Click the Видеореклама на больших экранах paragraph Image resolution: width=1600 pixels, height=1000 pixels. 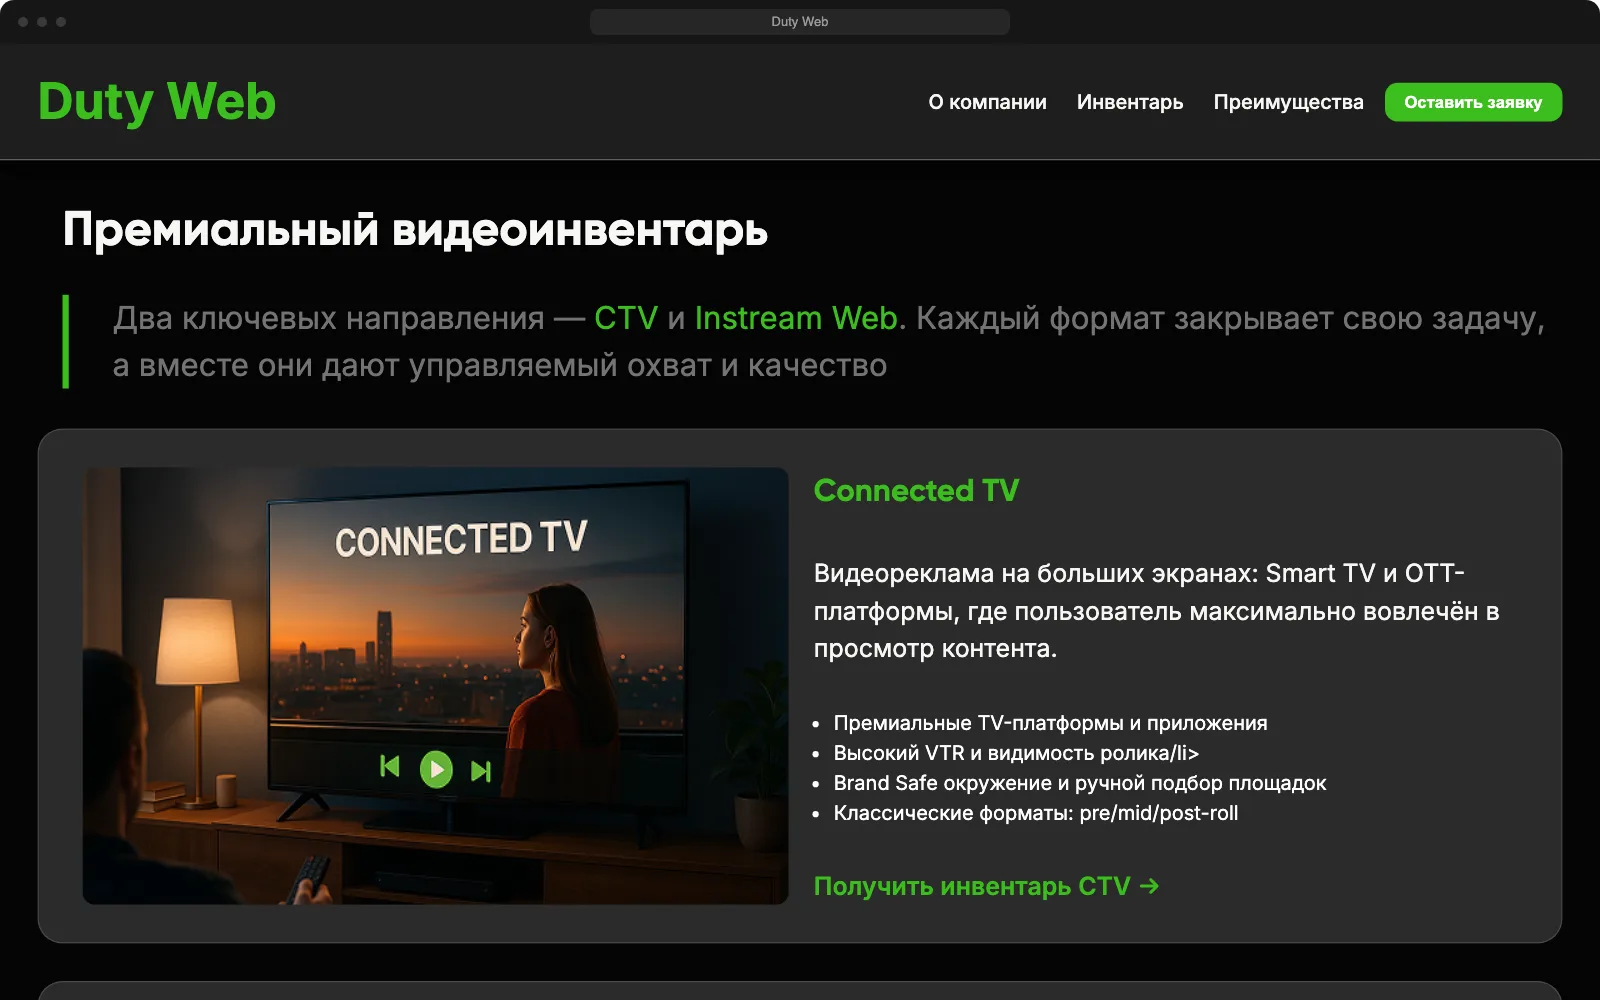(x=1156, y=611)
